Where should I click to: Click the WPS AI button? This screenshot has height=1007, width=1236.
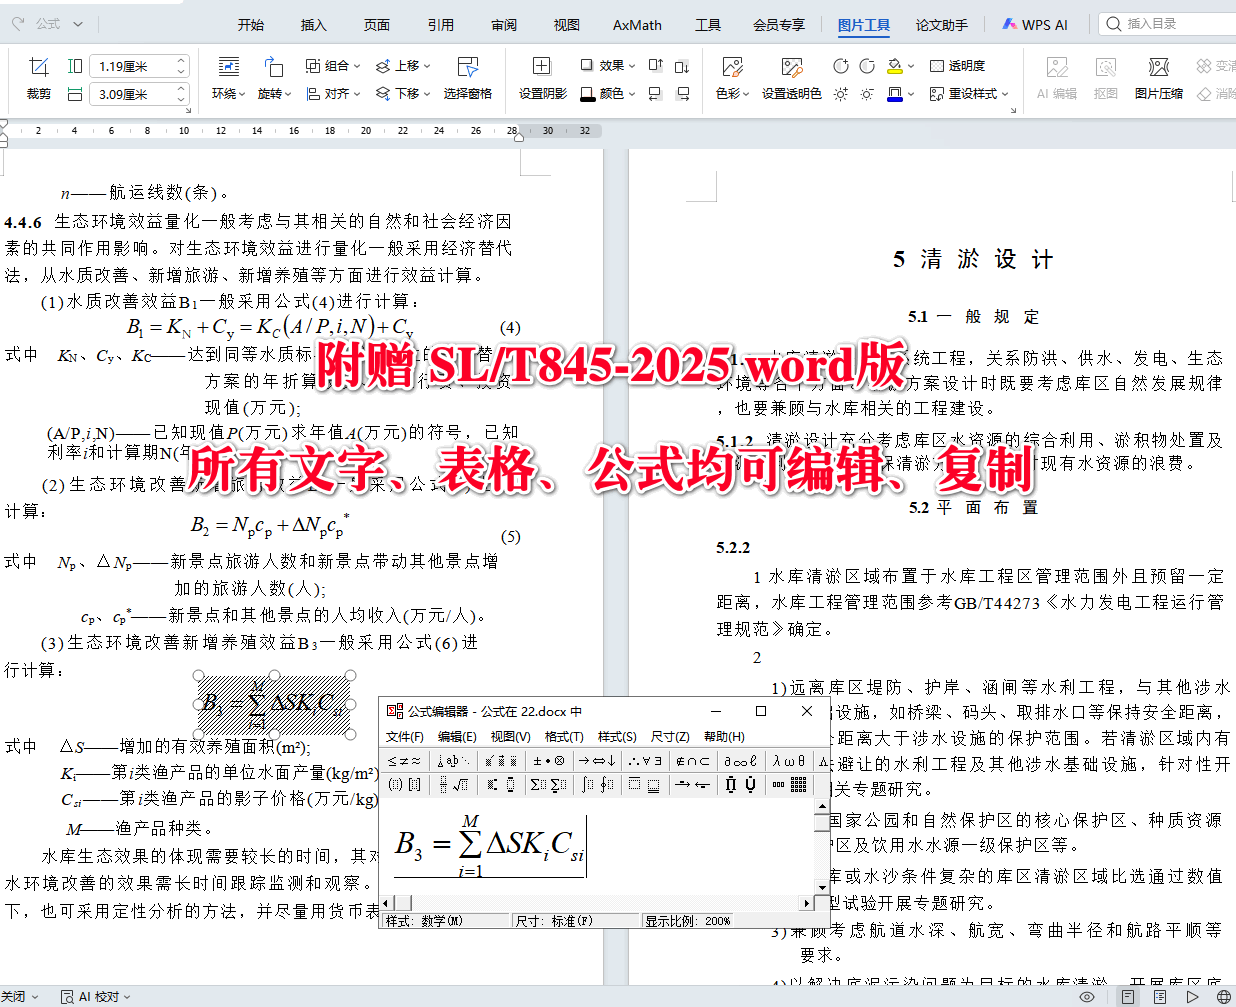(x=1036, y=25)
